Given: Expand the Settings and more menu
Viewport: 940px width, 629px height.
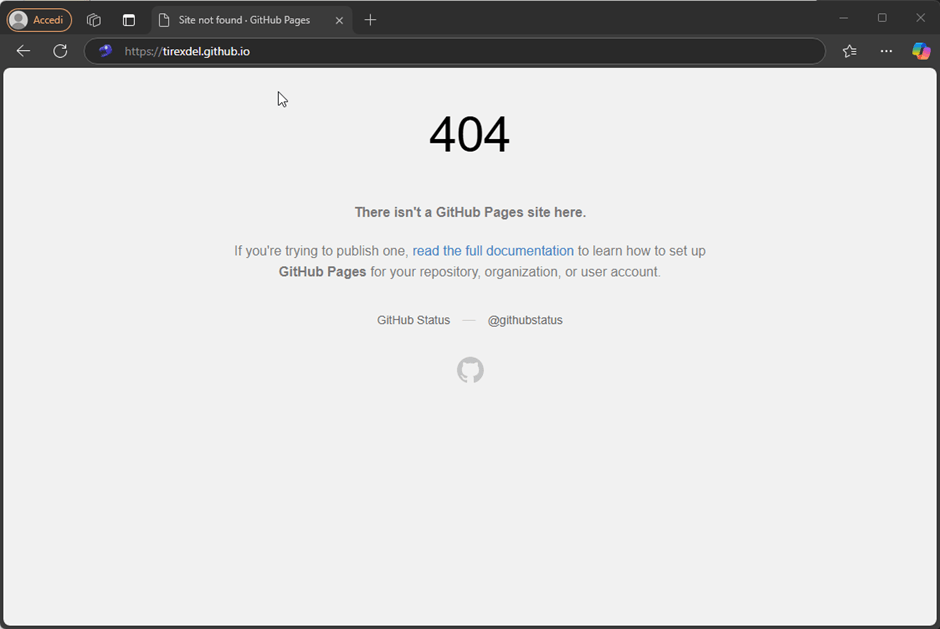Looking at the screenshot, I should [886, 51].
